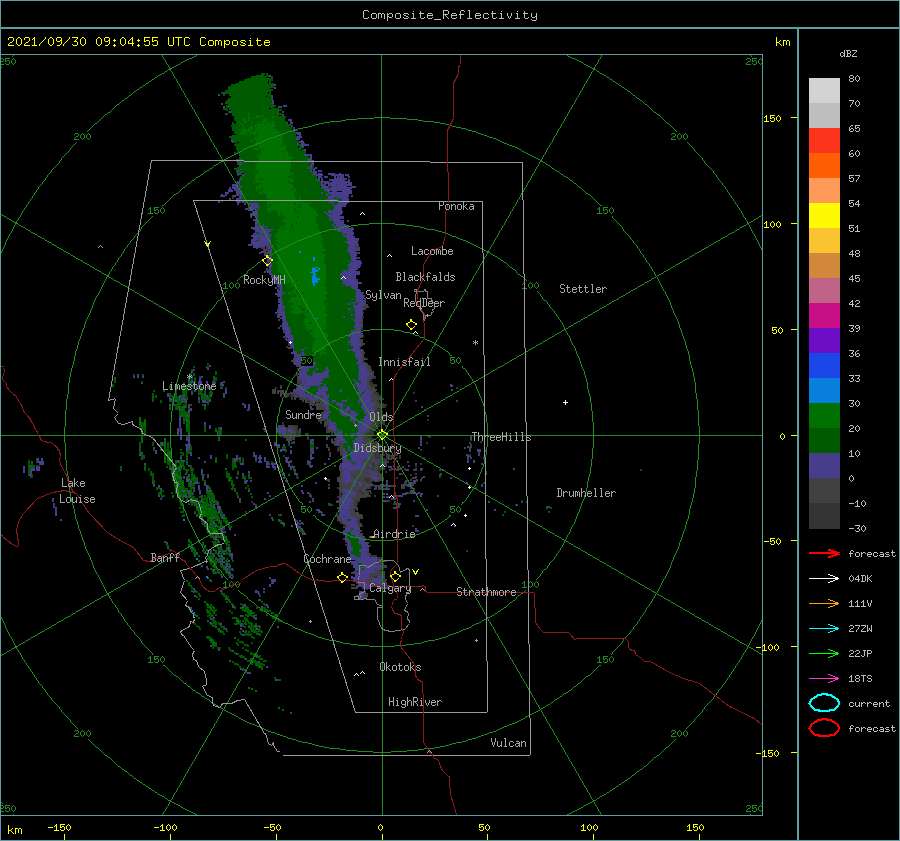Click the Didsbury label
The image size is (900, 841).
point(377,448)
